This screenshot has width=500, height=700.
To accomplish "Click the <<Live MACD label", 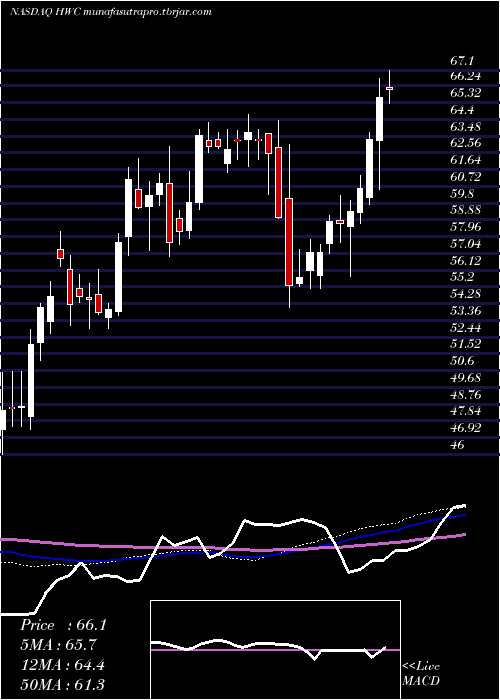I will pos(421,673).
